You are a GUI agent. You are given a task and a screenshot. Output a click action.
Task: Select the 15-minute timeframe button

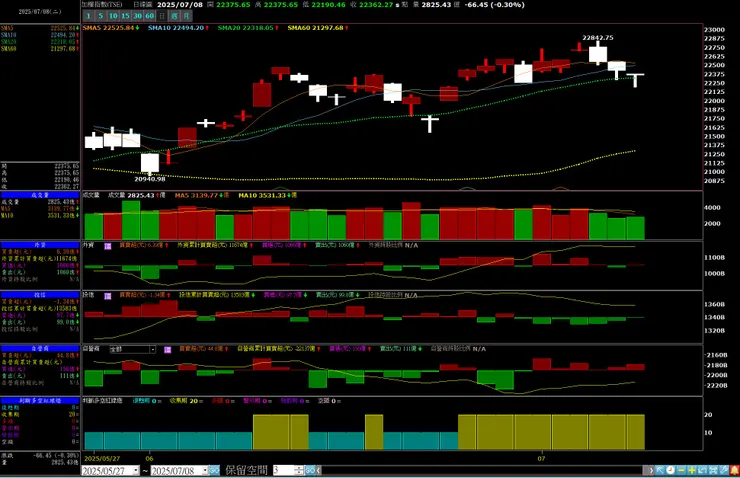[x=125, y=16]
